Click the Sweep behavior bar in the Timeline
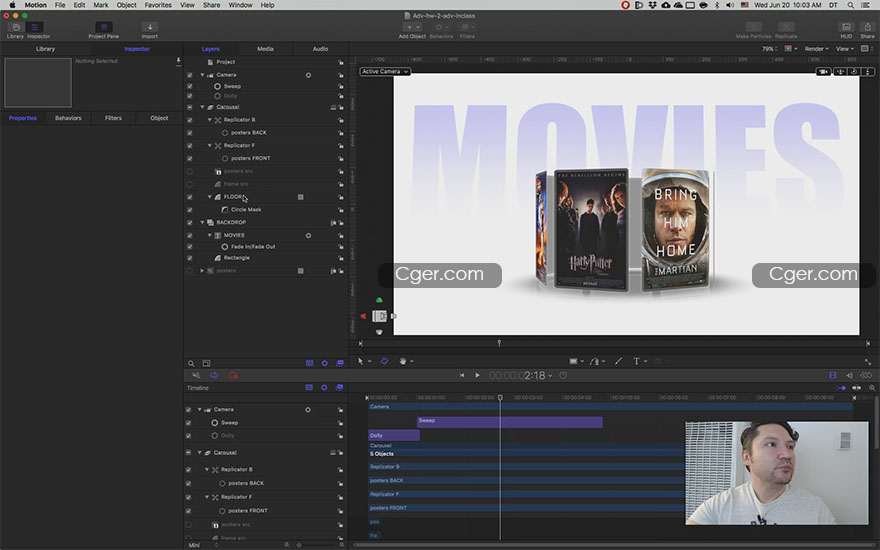 point(510,422)
